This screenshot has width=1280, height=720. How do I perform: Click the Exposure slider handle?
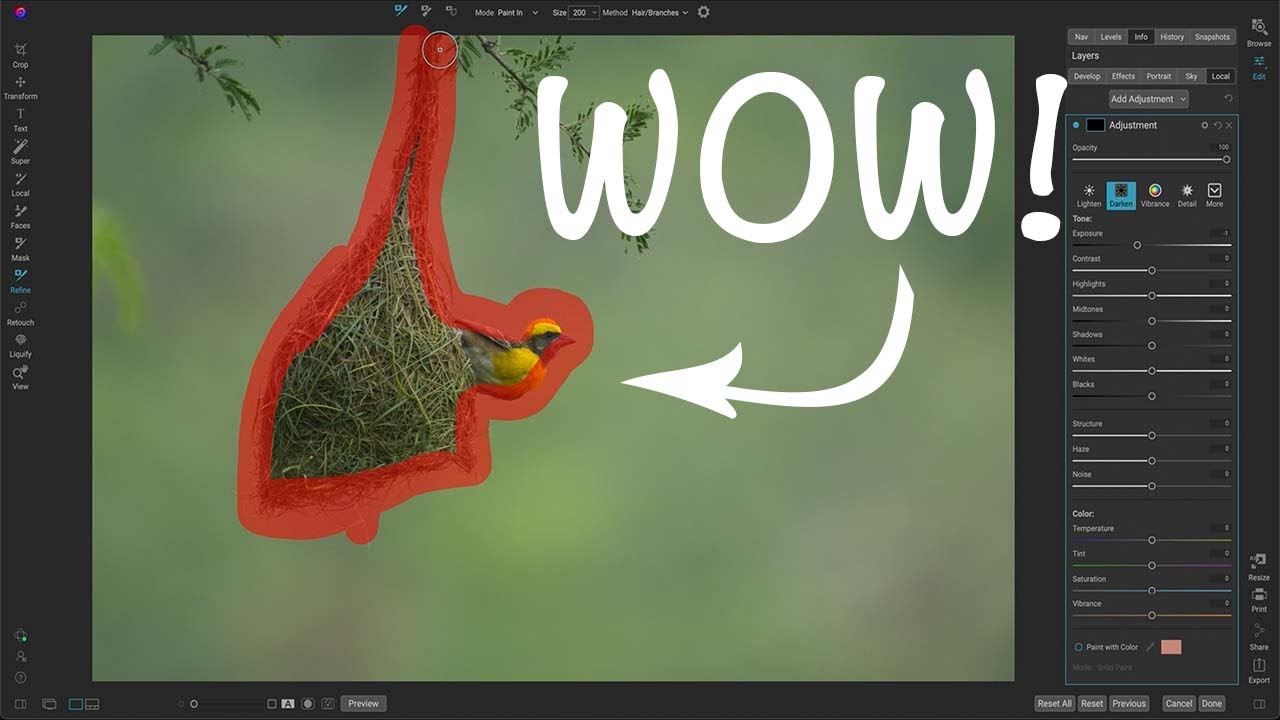1137,245
